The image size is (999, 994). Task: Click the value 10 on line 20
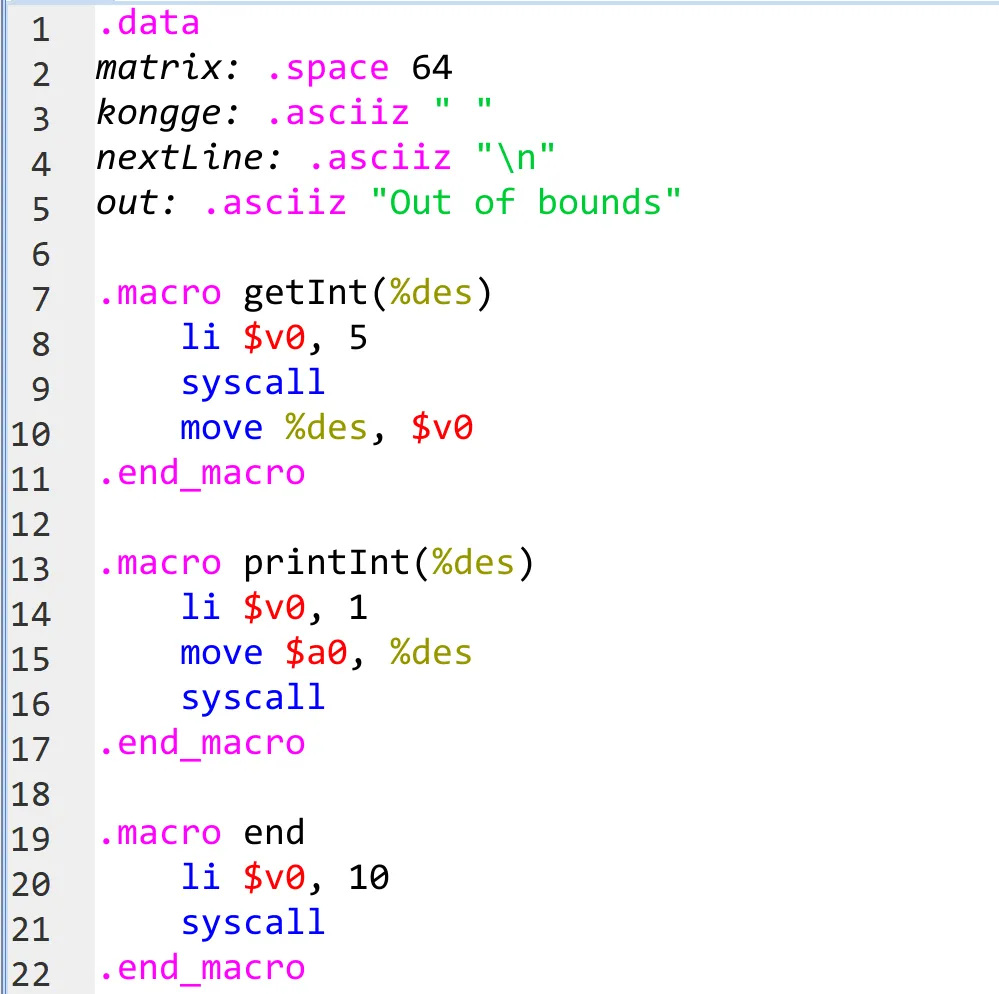pyautogui.click(x=368, y=878)
